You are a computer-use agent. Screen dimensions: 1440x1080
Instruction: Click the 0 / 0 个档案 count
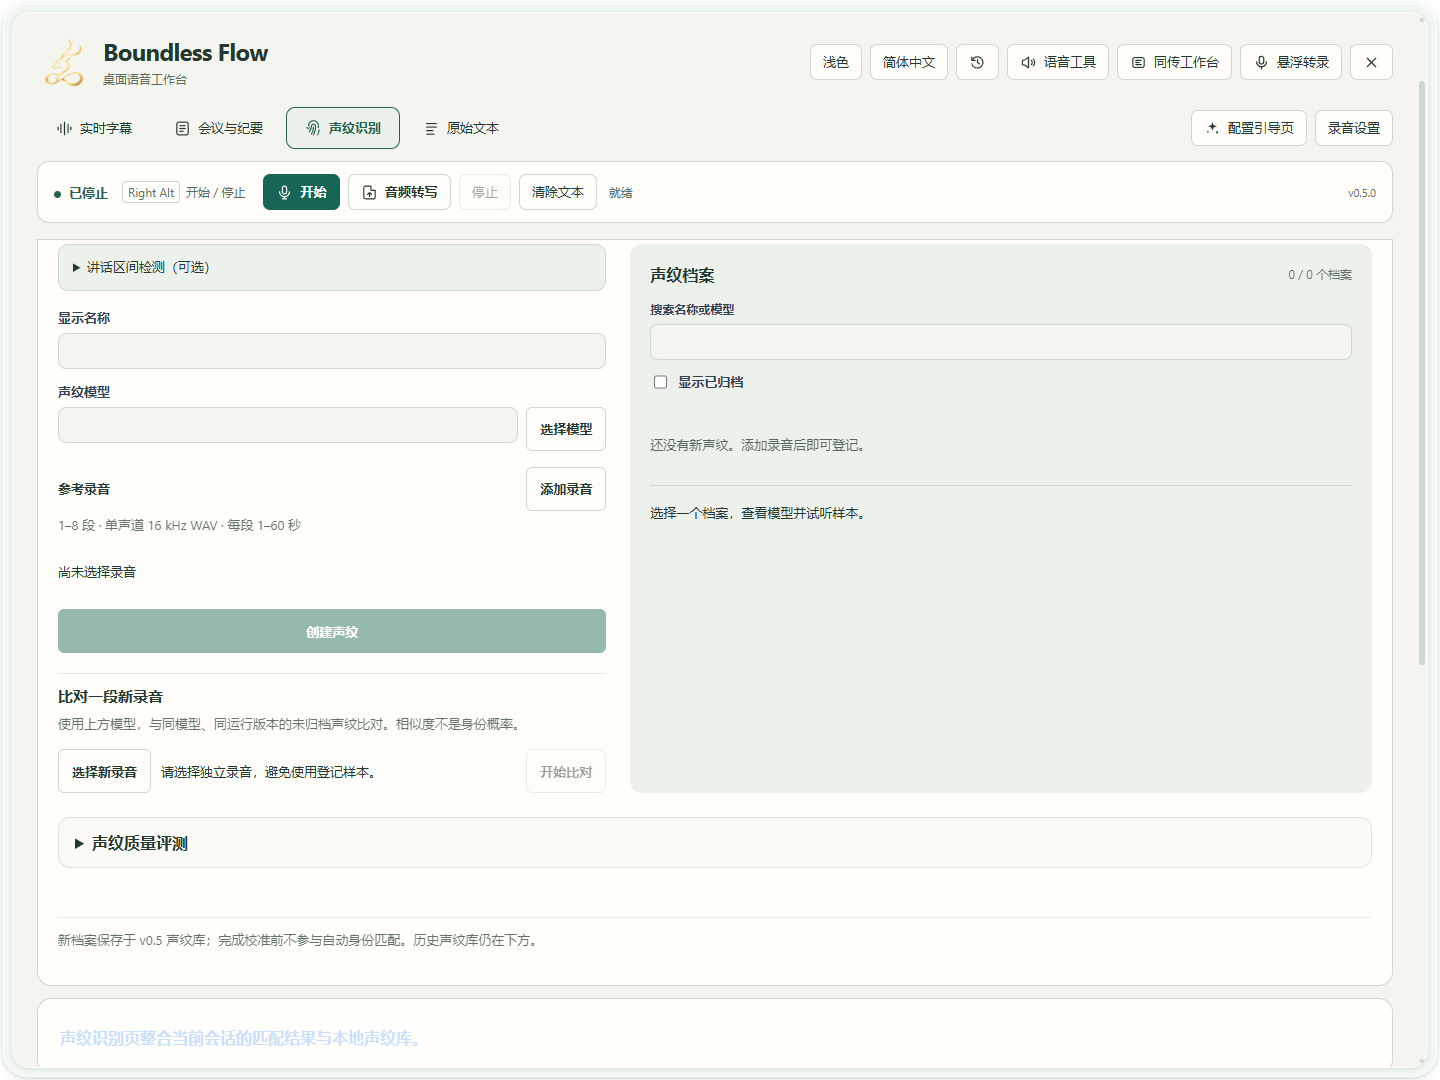1320,275
